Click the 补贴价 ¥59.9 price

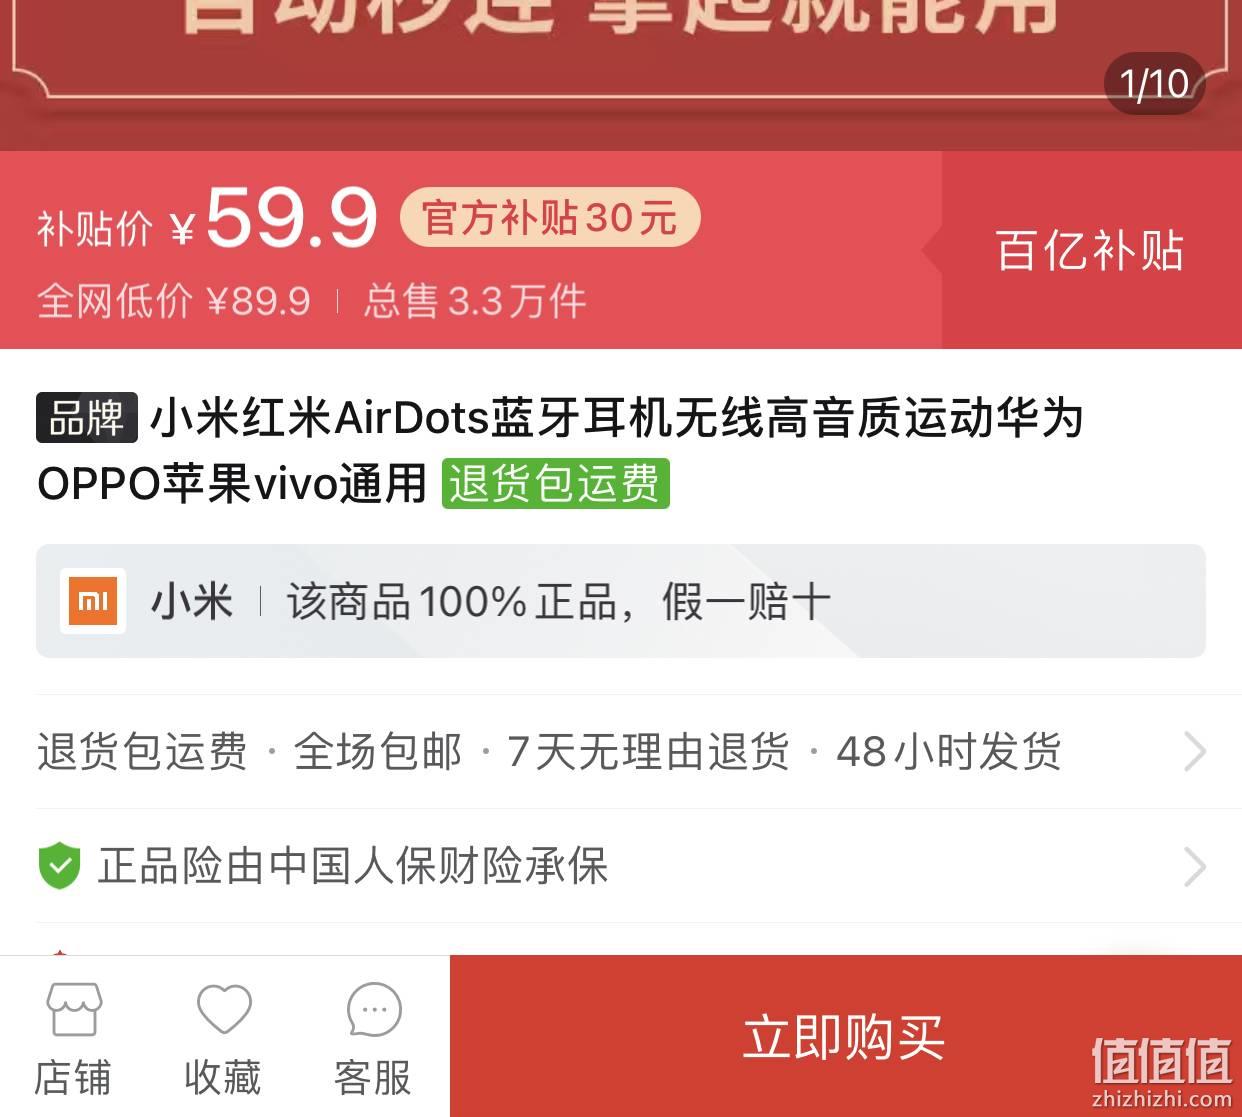coord(207,218)
